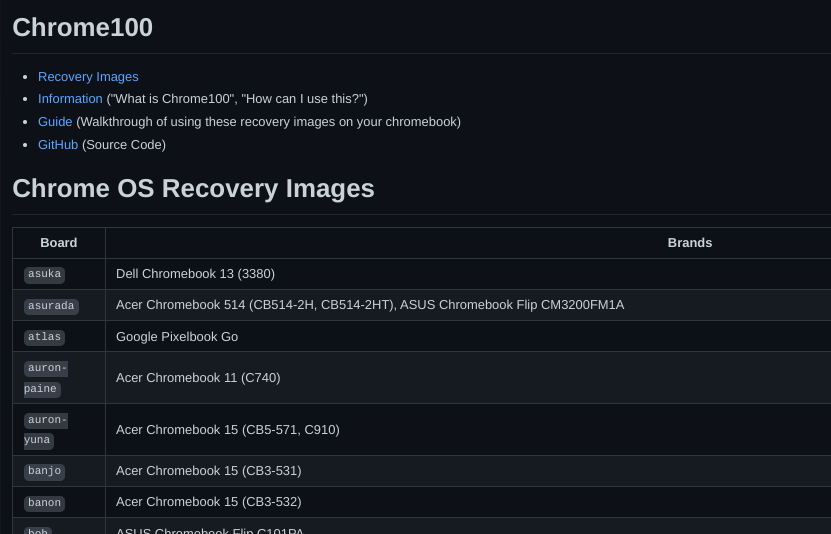The image size is (831, 534).
Task: Click the auron-yuna board tag
Action: coord(46,430)
